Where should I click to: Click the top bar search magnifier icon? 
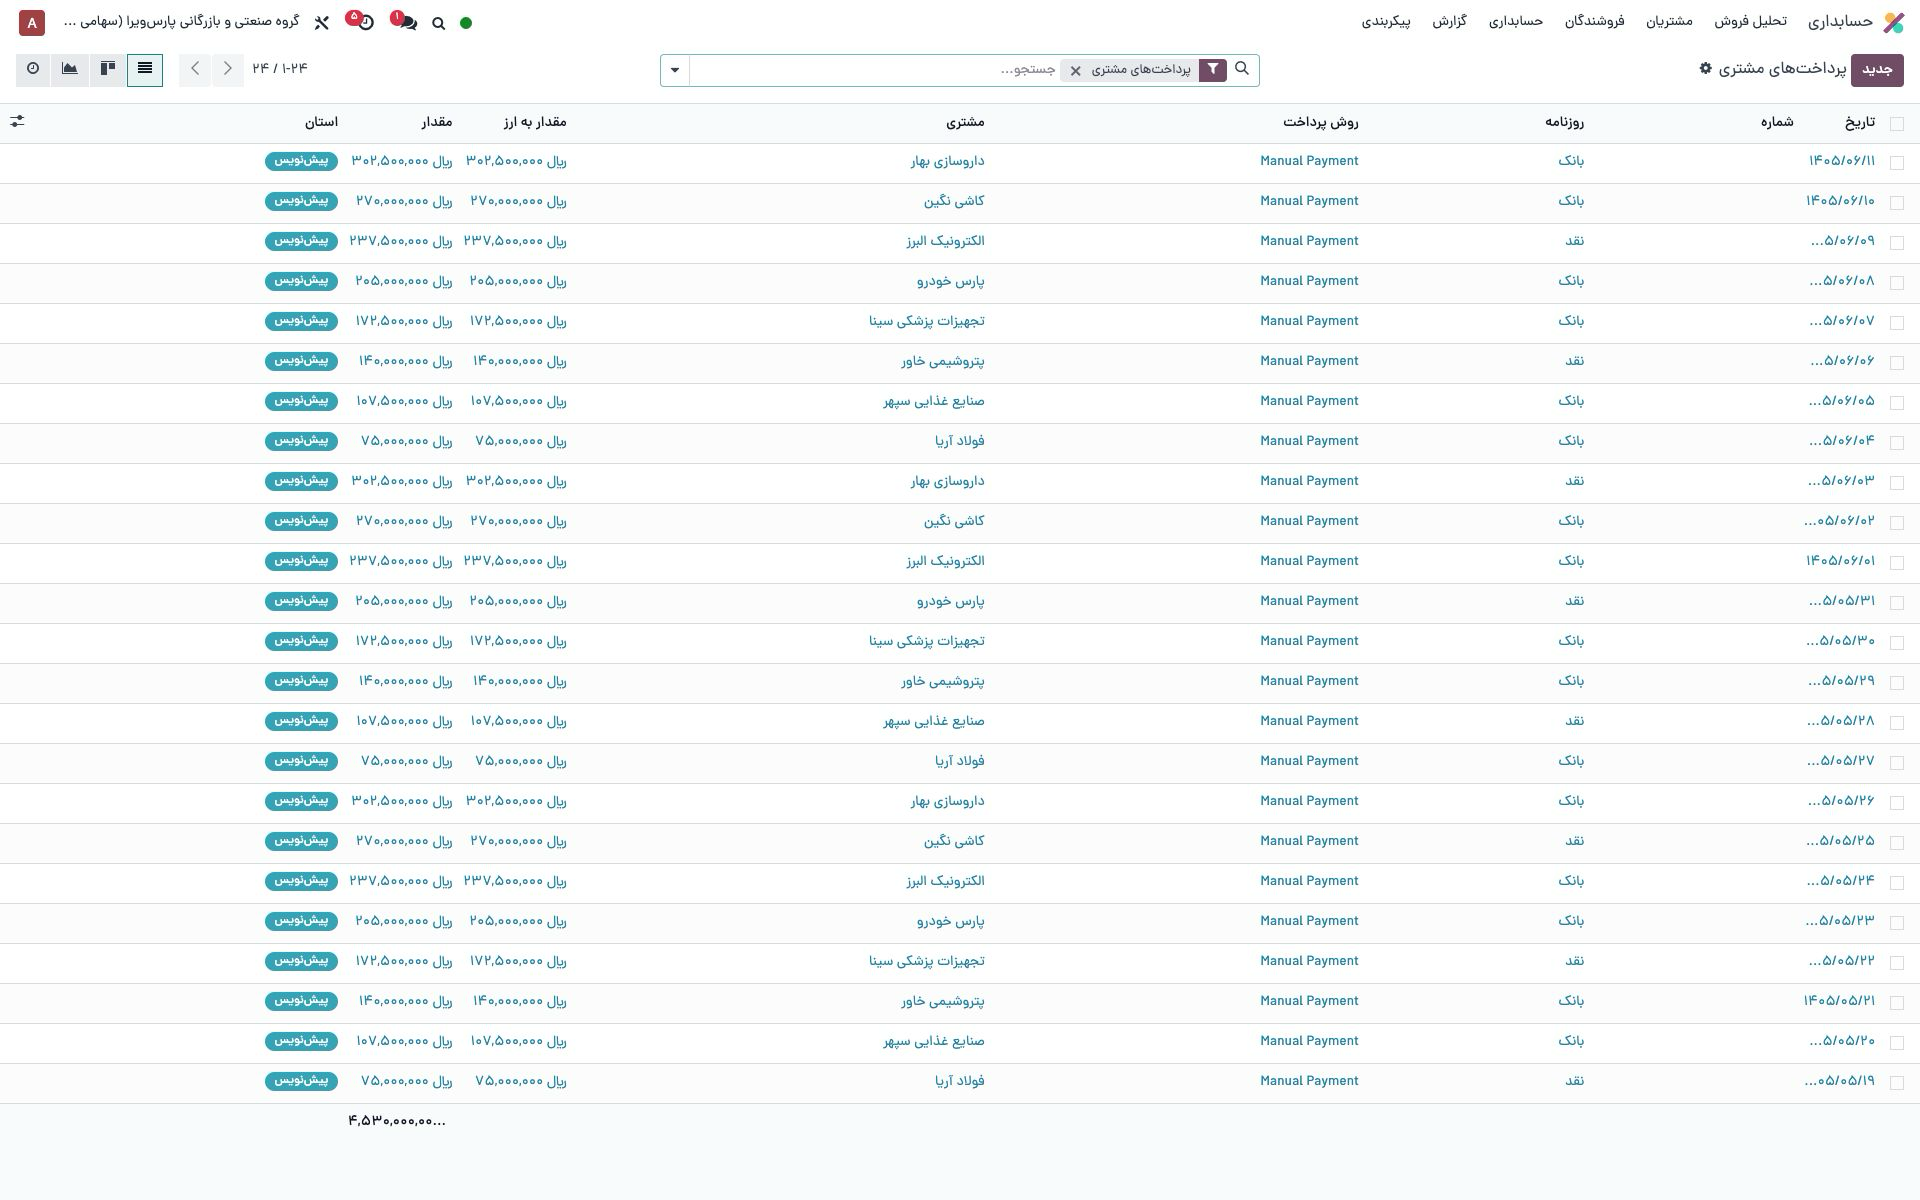coord(438,23)
